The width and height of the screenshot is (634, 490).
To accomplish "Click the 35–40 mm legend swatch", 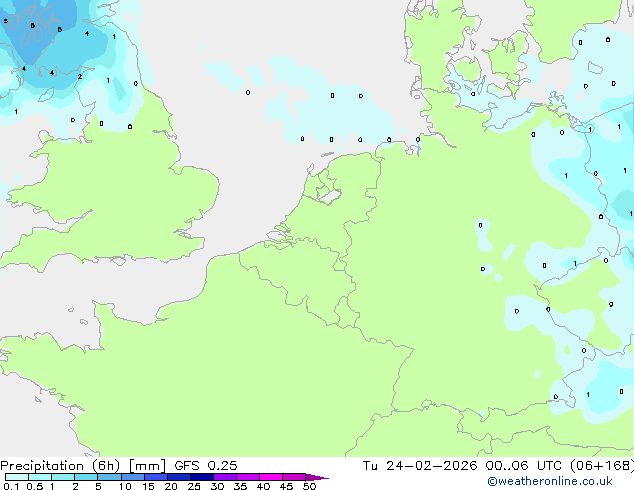I will coord(247,477).
